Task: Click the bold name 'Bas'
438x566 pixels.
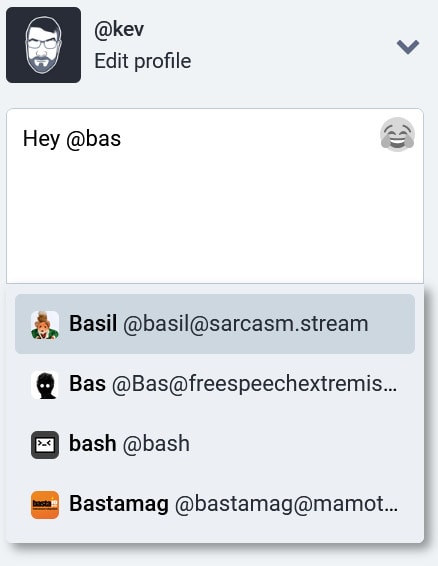Action: (87, 383)
